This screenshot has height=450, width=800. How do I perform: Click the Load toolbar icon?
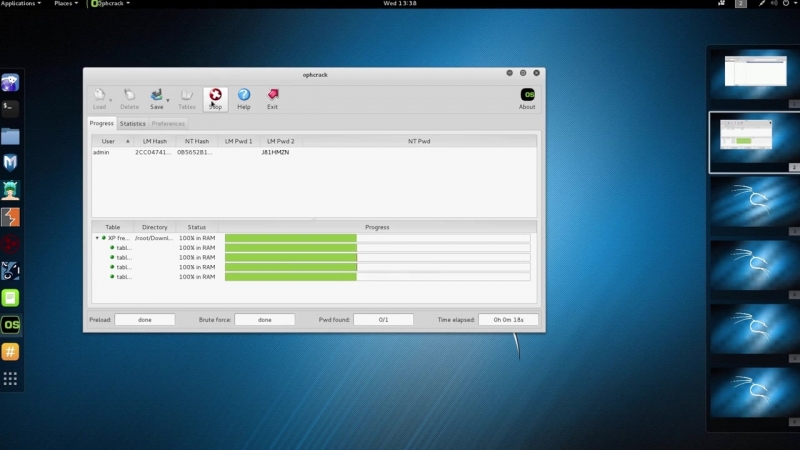point(99,99)
